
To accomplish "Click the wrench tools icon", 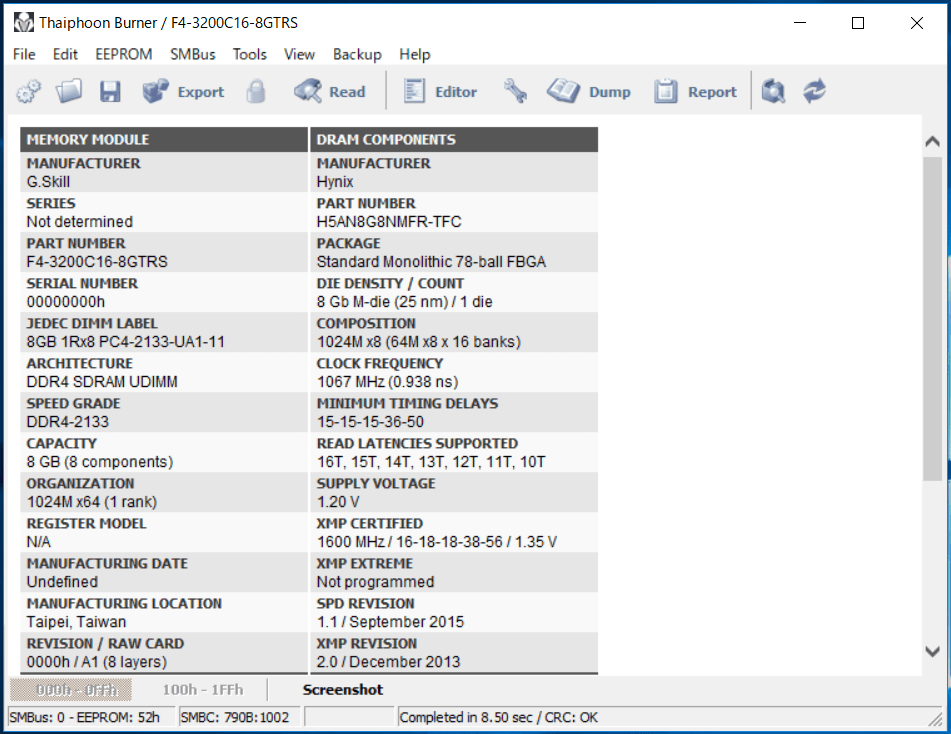I will coord(515,92).
